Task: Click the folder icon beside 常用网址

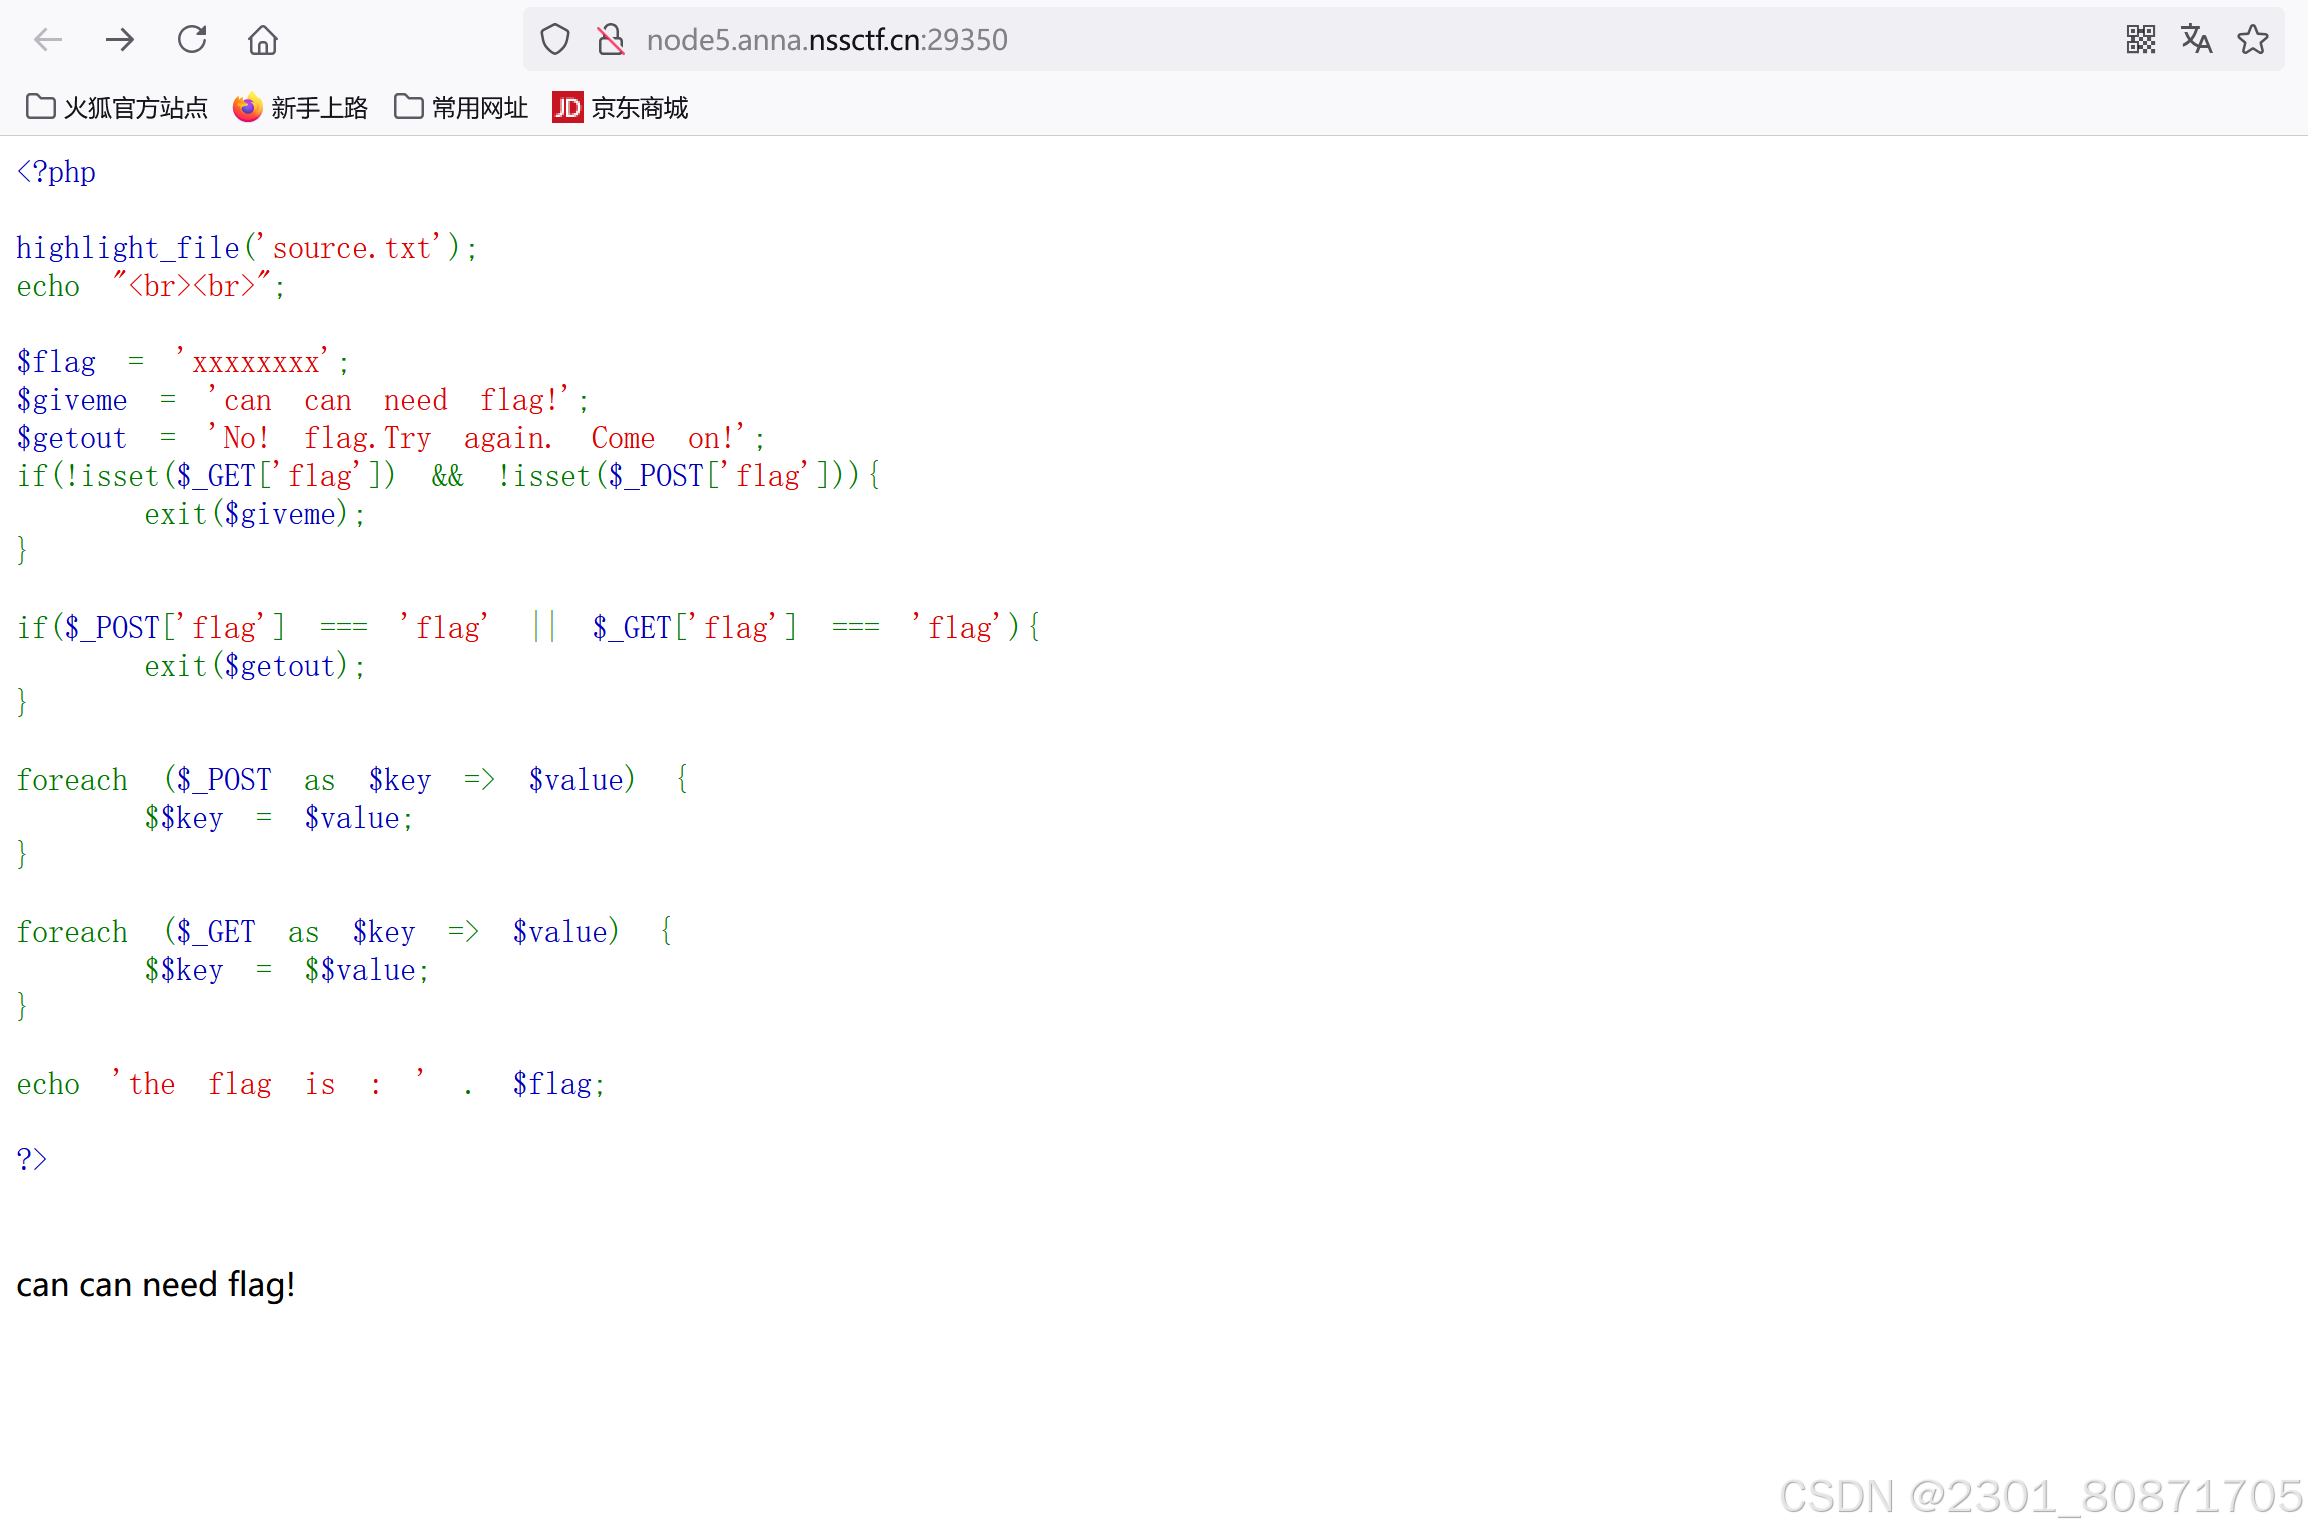Action: (x=409, y=106)
